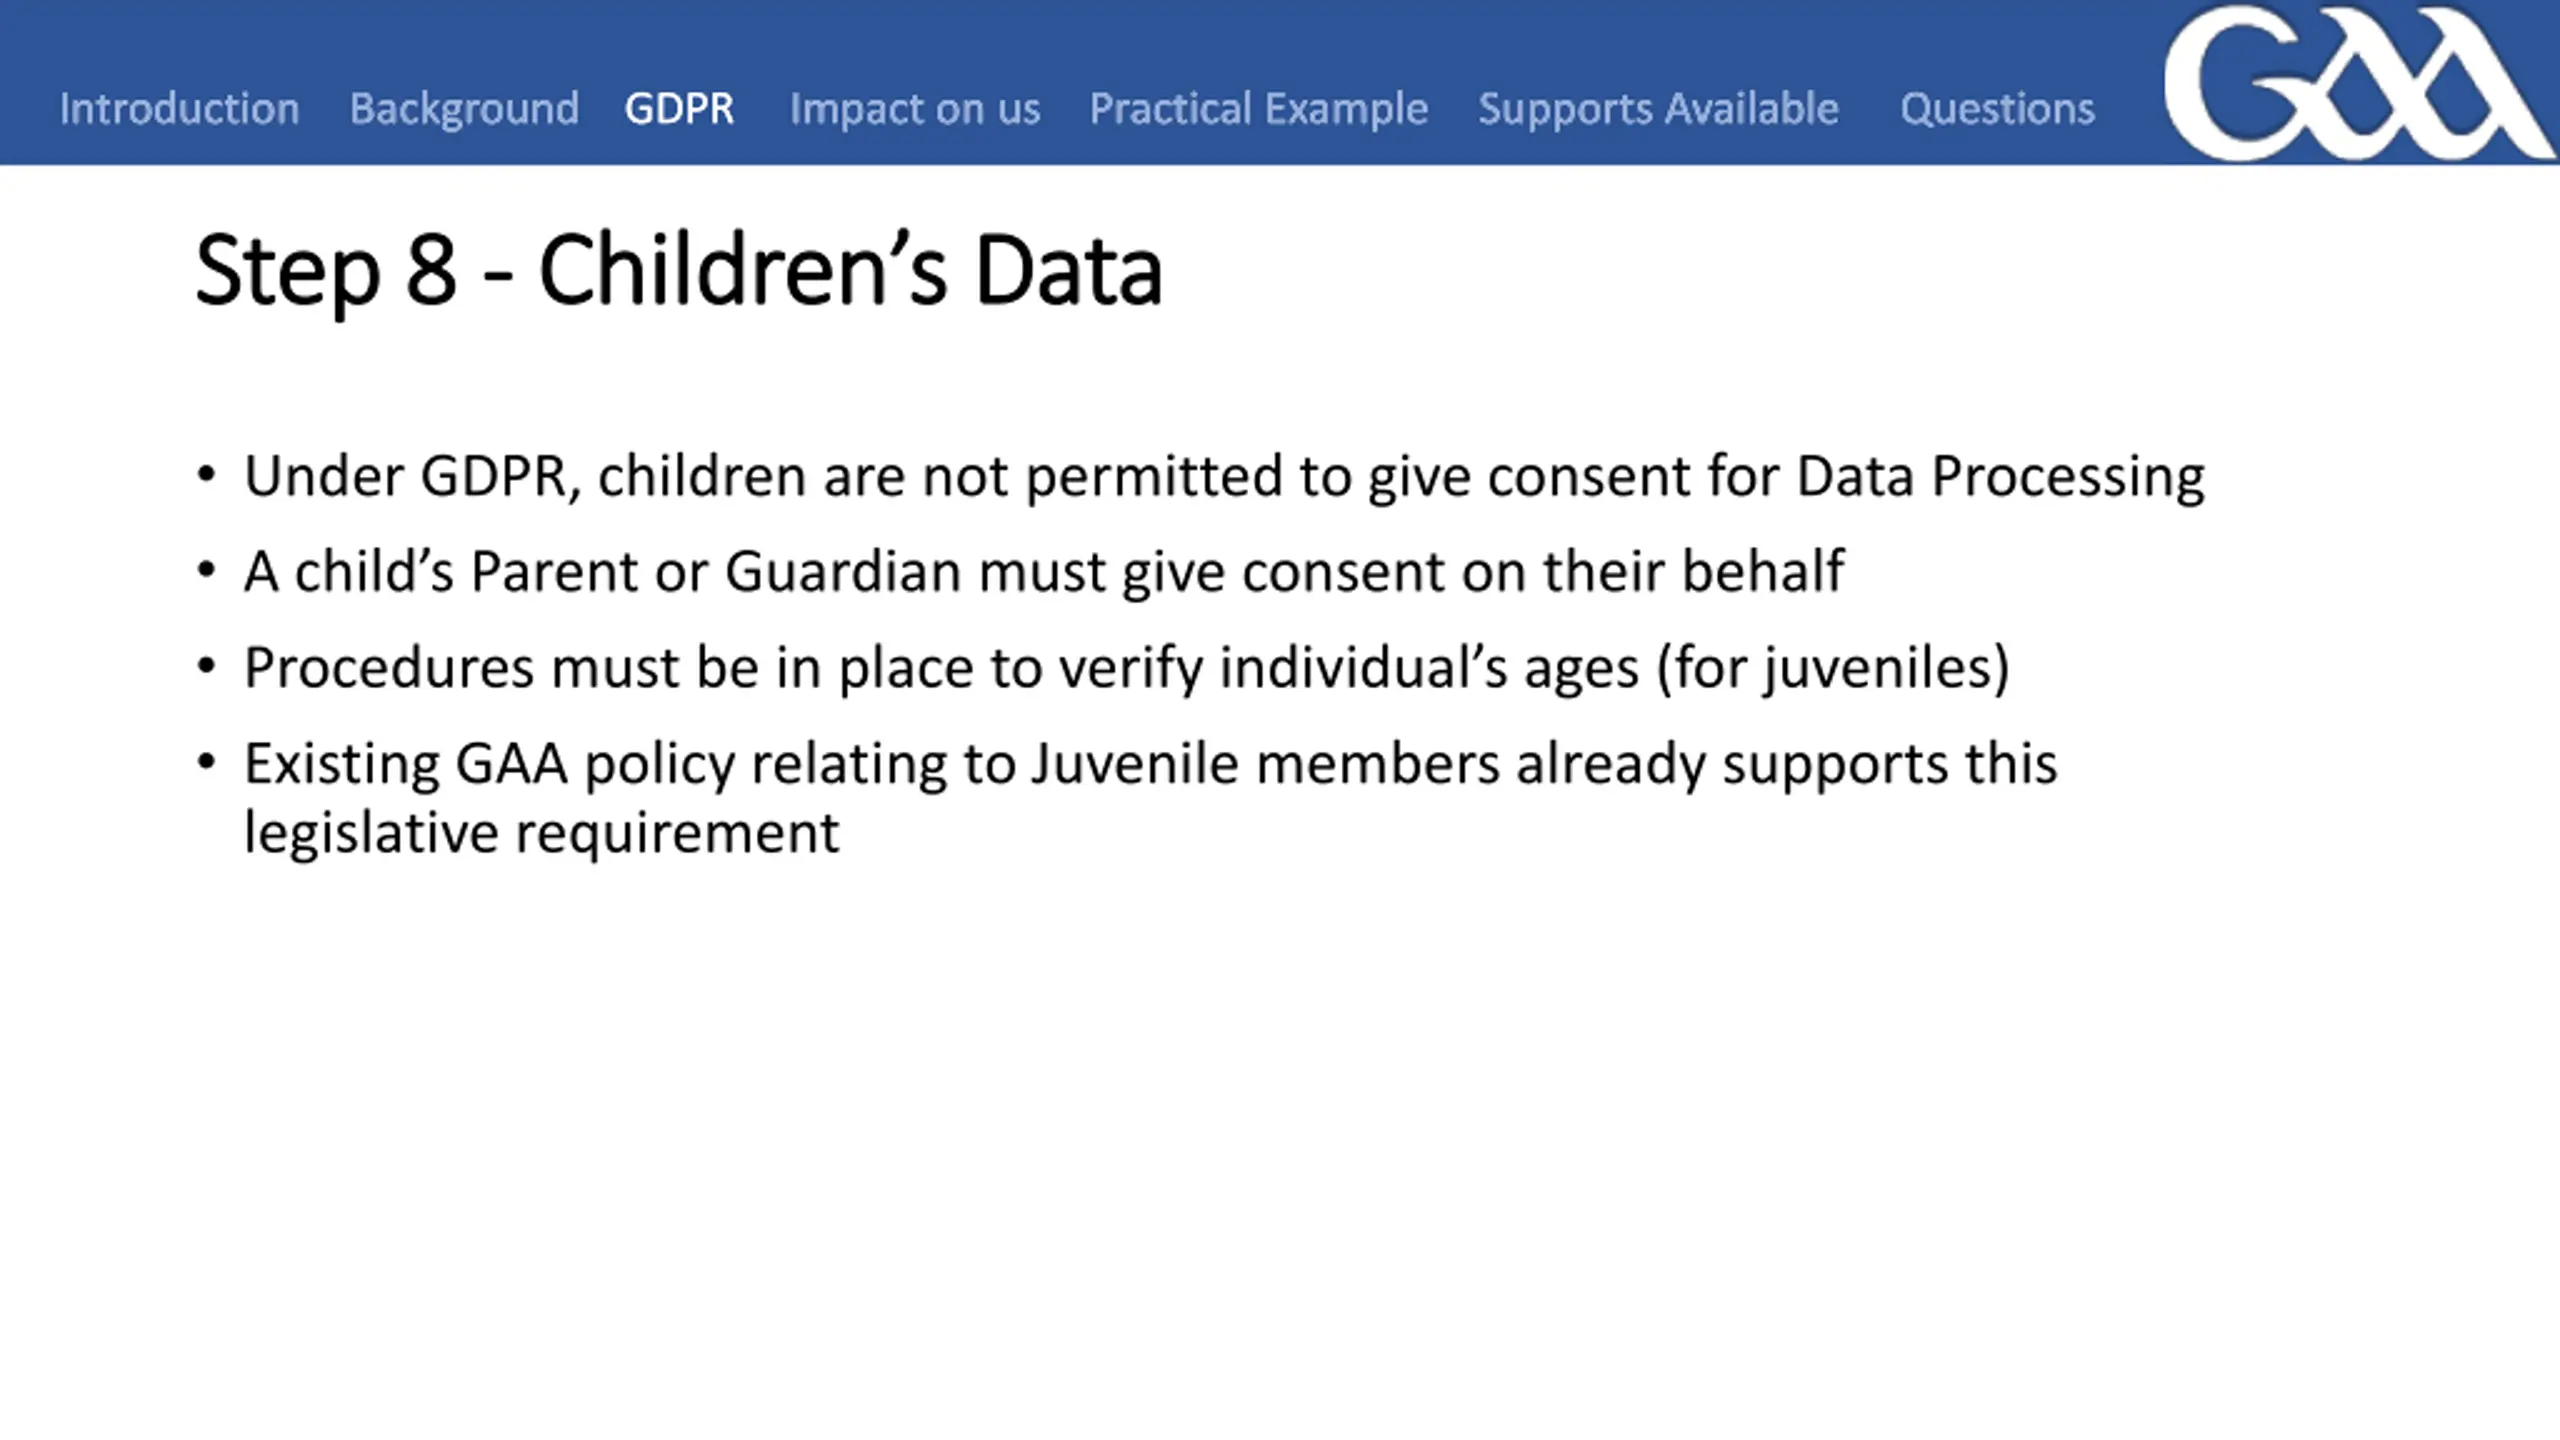Select the bullet starting with Under GDPR
The image size is (2560, 1440).
tap(1224, 477)
